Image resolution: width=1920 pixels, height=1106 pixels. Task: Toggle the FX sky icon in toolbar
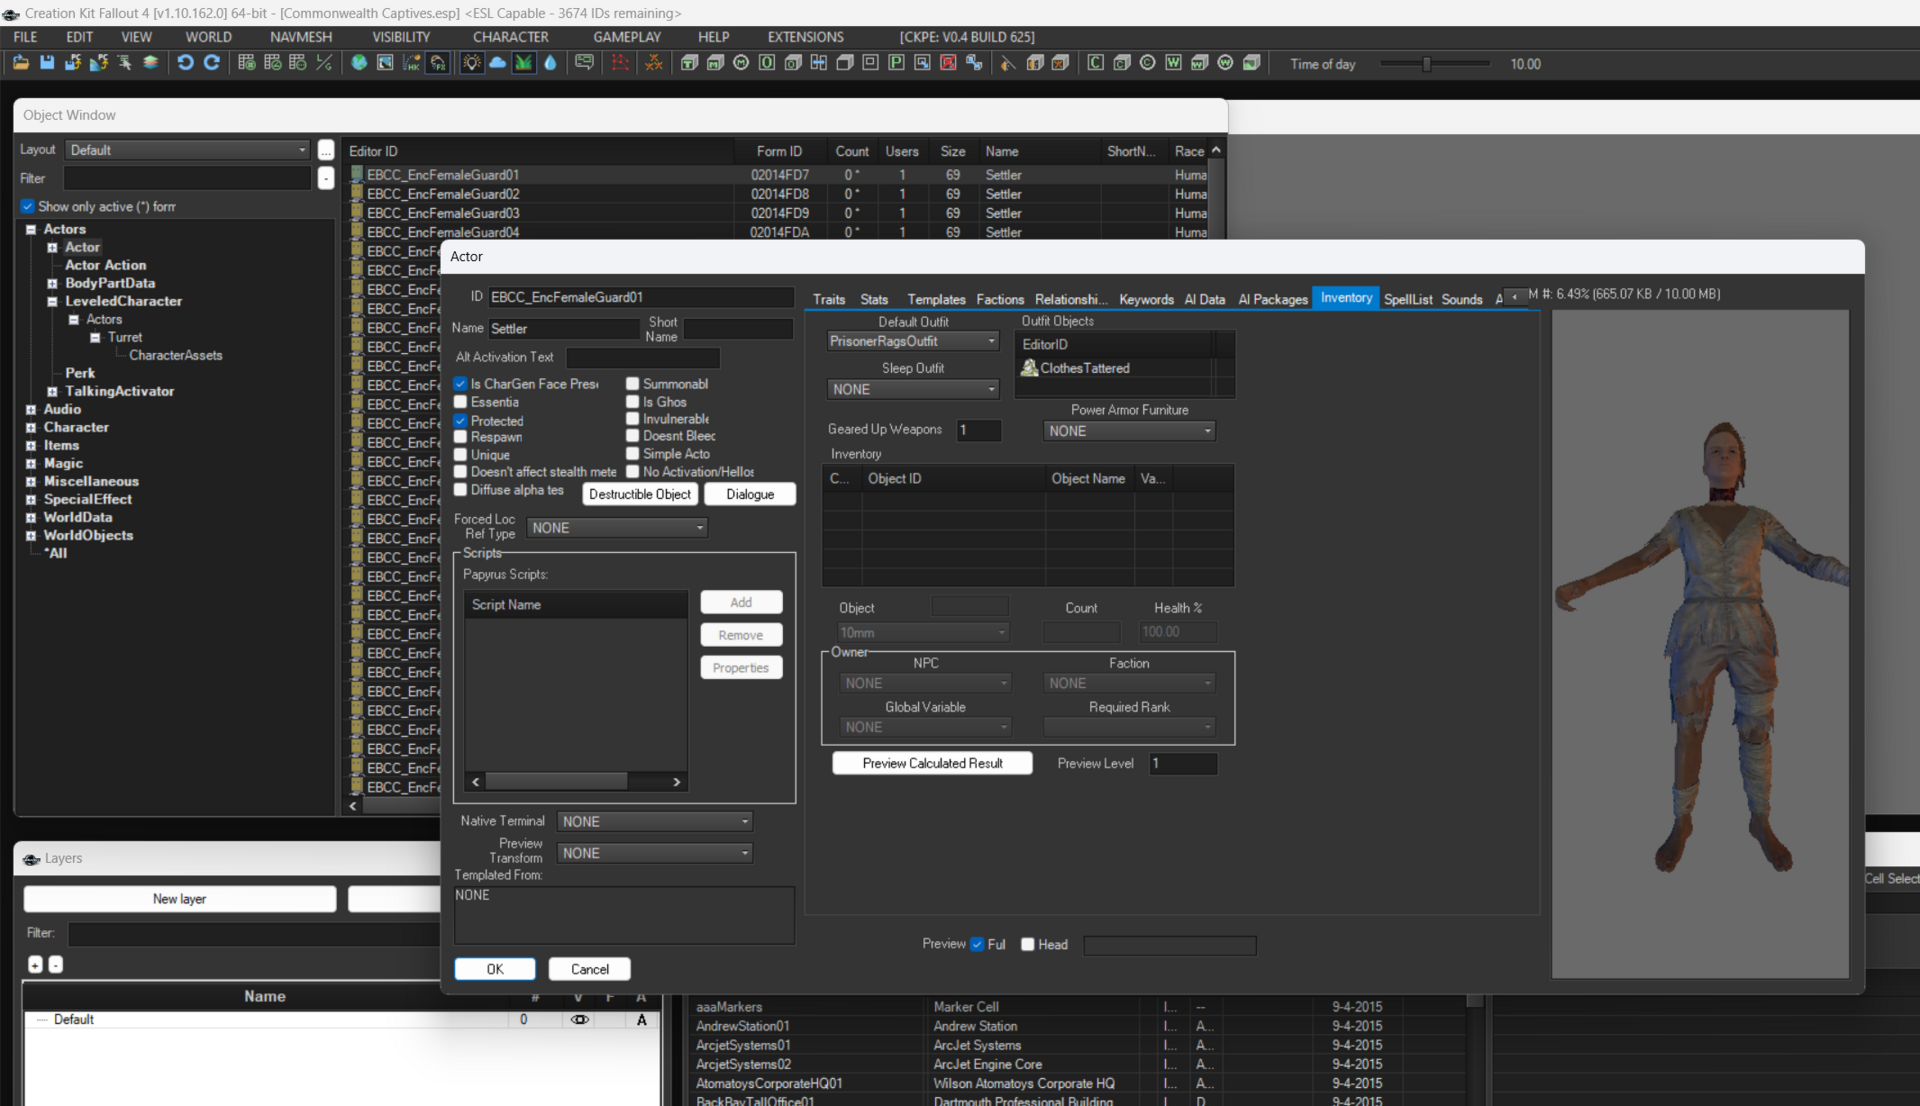[x=438, y=63]
